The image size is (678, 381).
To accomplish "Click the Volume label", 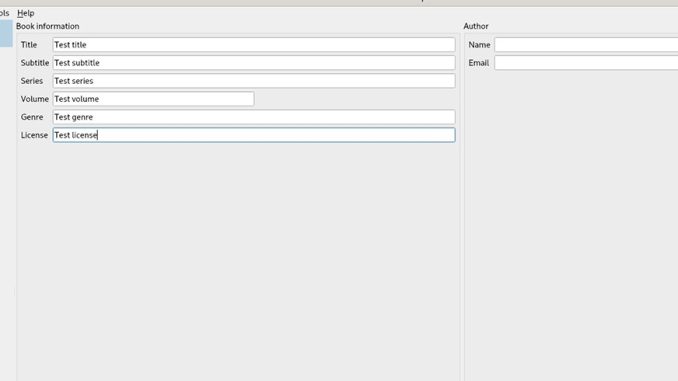I will click(35, 99).
